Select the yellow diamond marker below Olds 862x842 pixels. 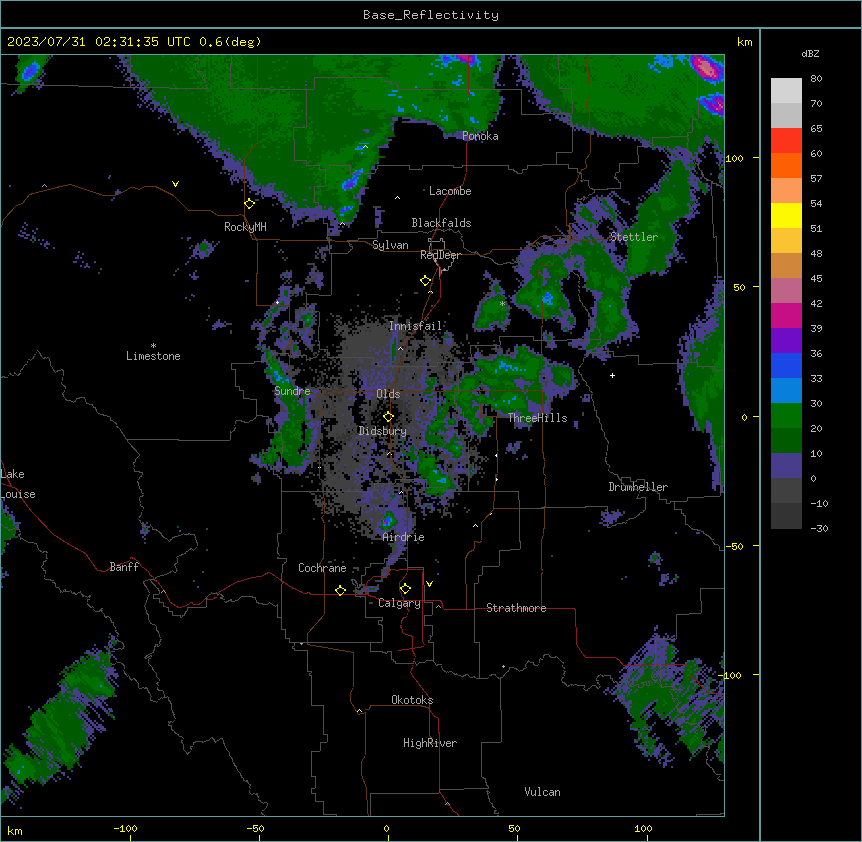tap(388, 417)
